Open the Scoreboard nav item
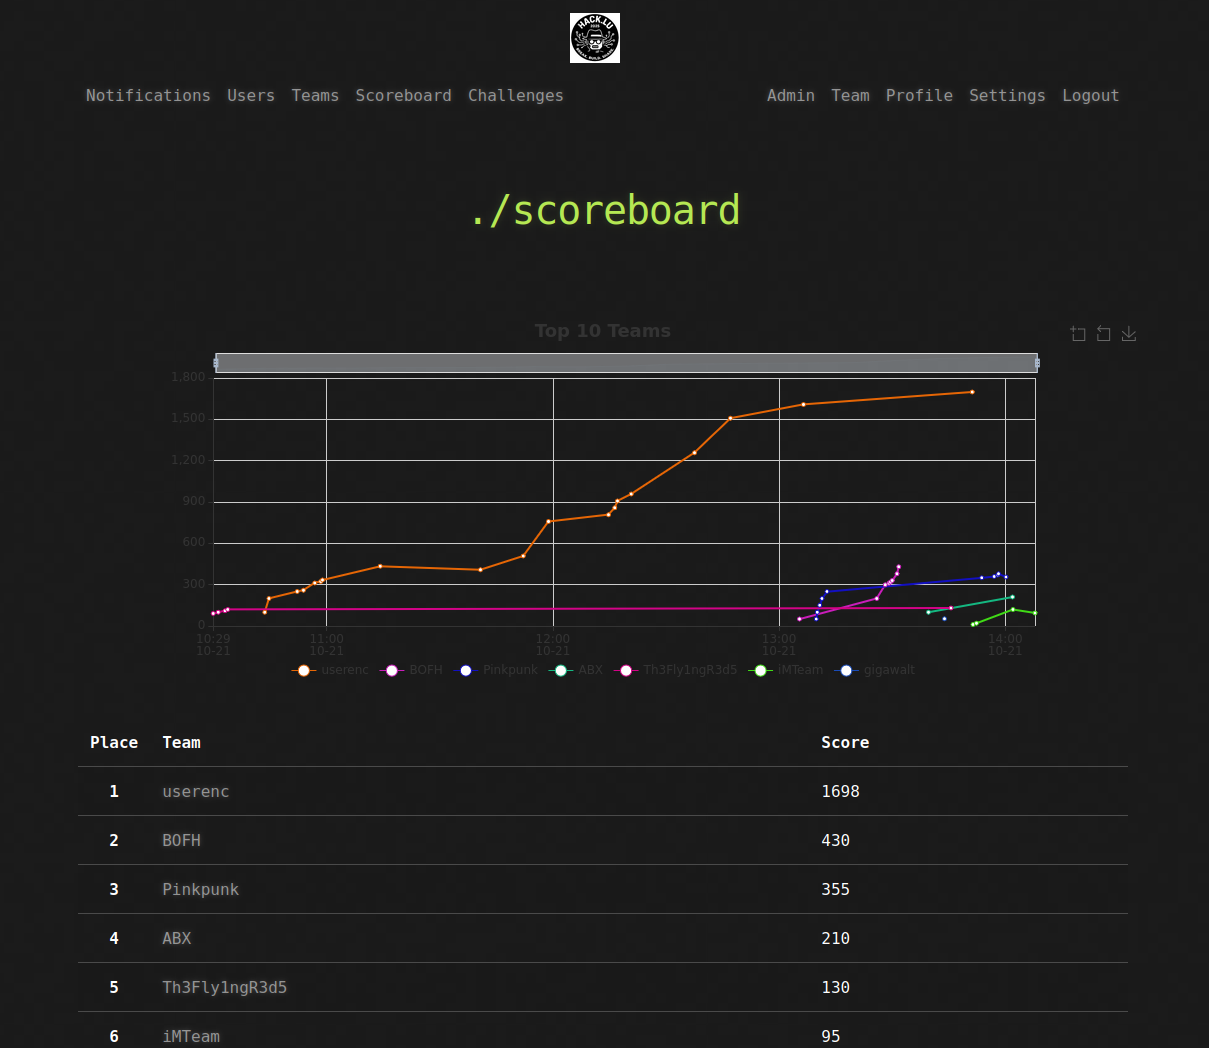The width and height of the screenshot is (1209, 1048). [x=404, y=95]
